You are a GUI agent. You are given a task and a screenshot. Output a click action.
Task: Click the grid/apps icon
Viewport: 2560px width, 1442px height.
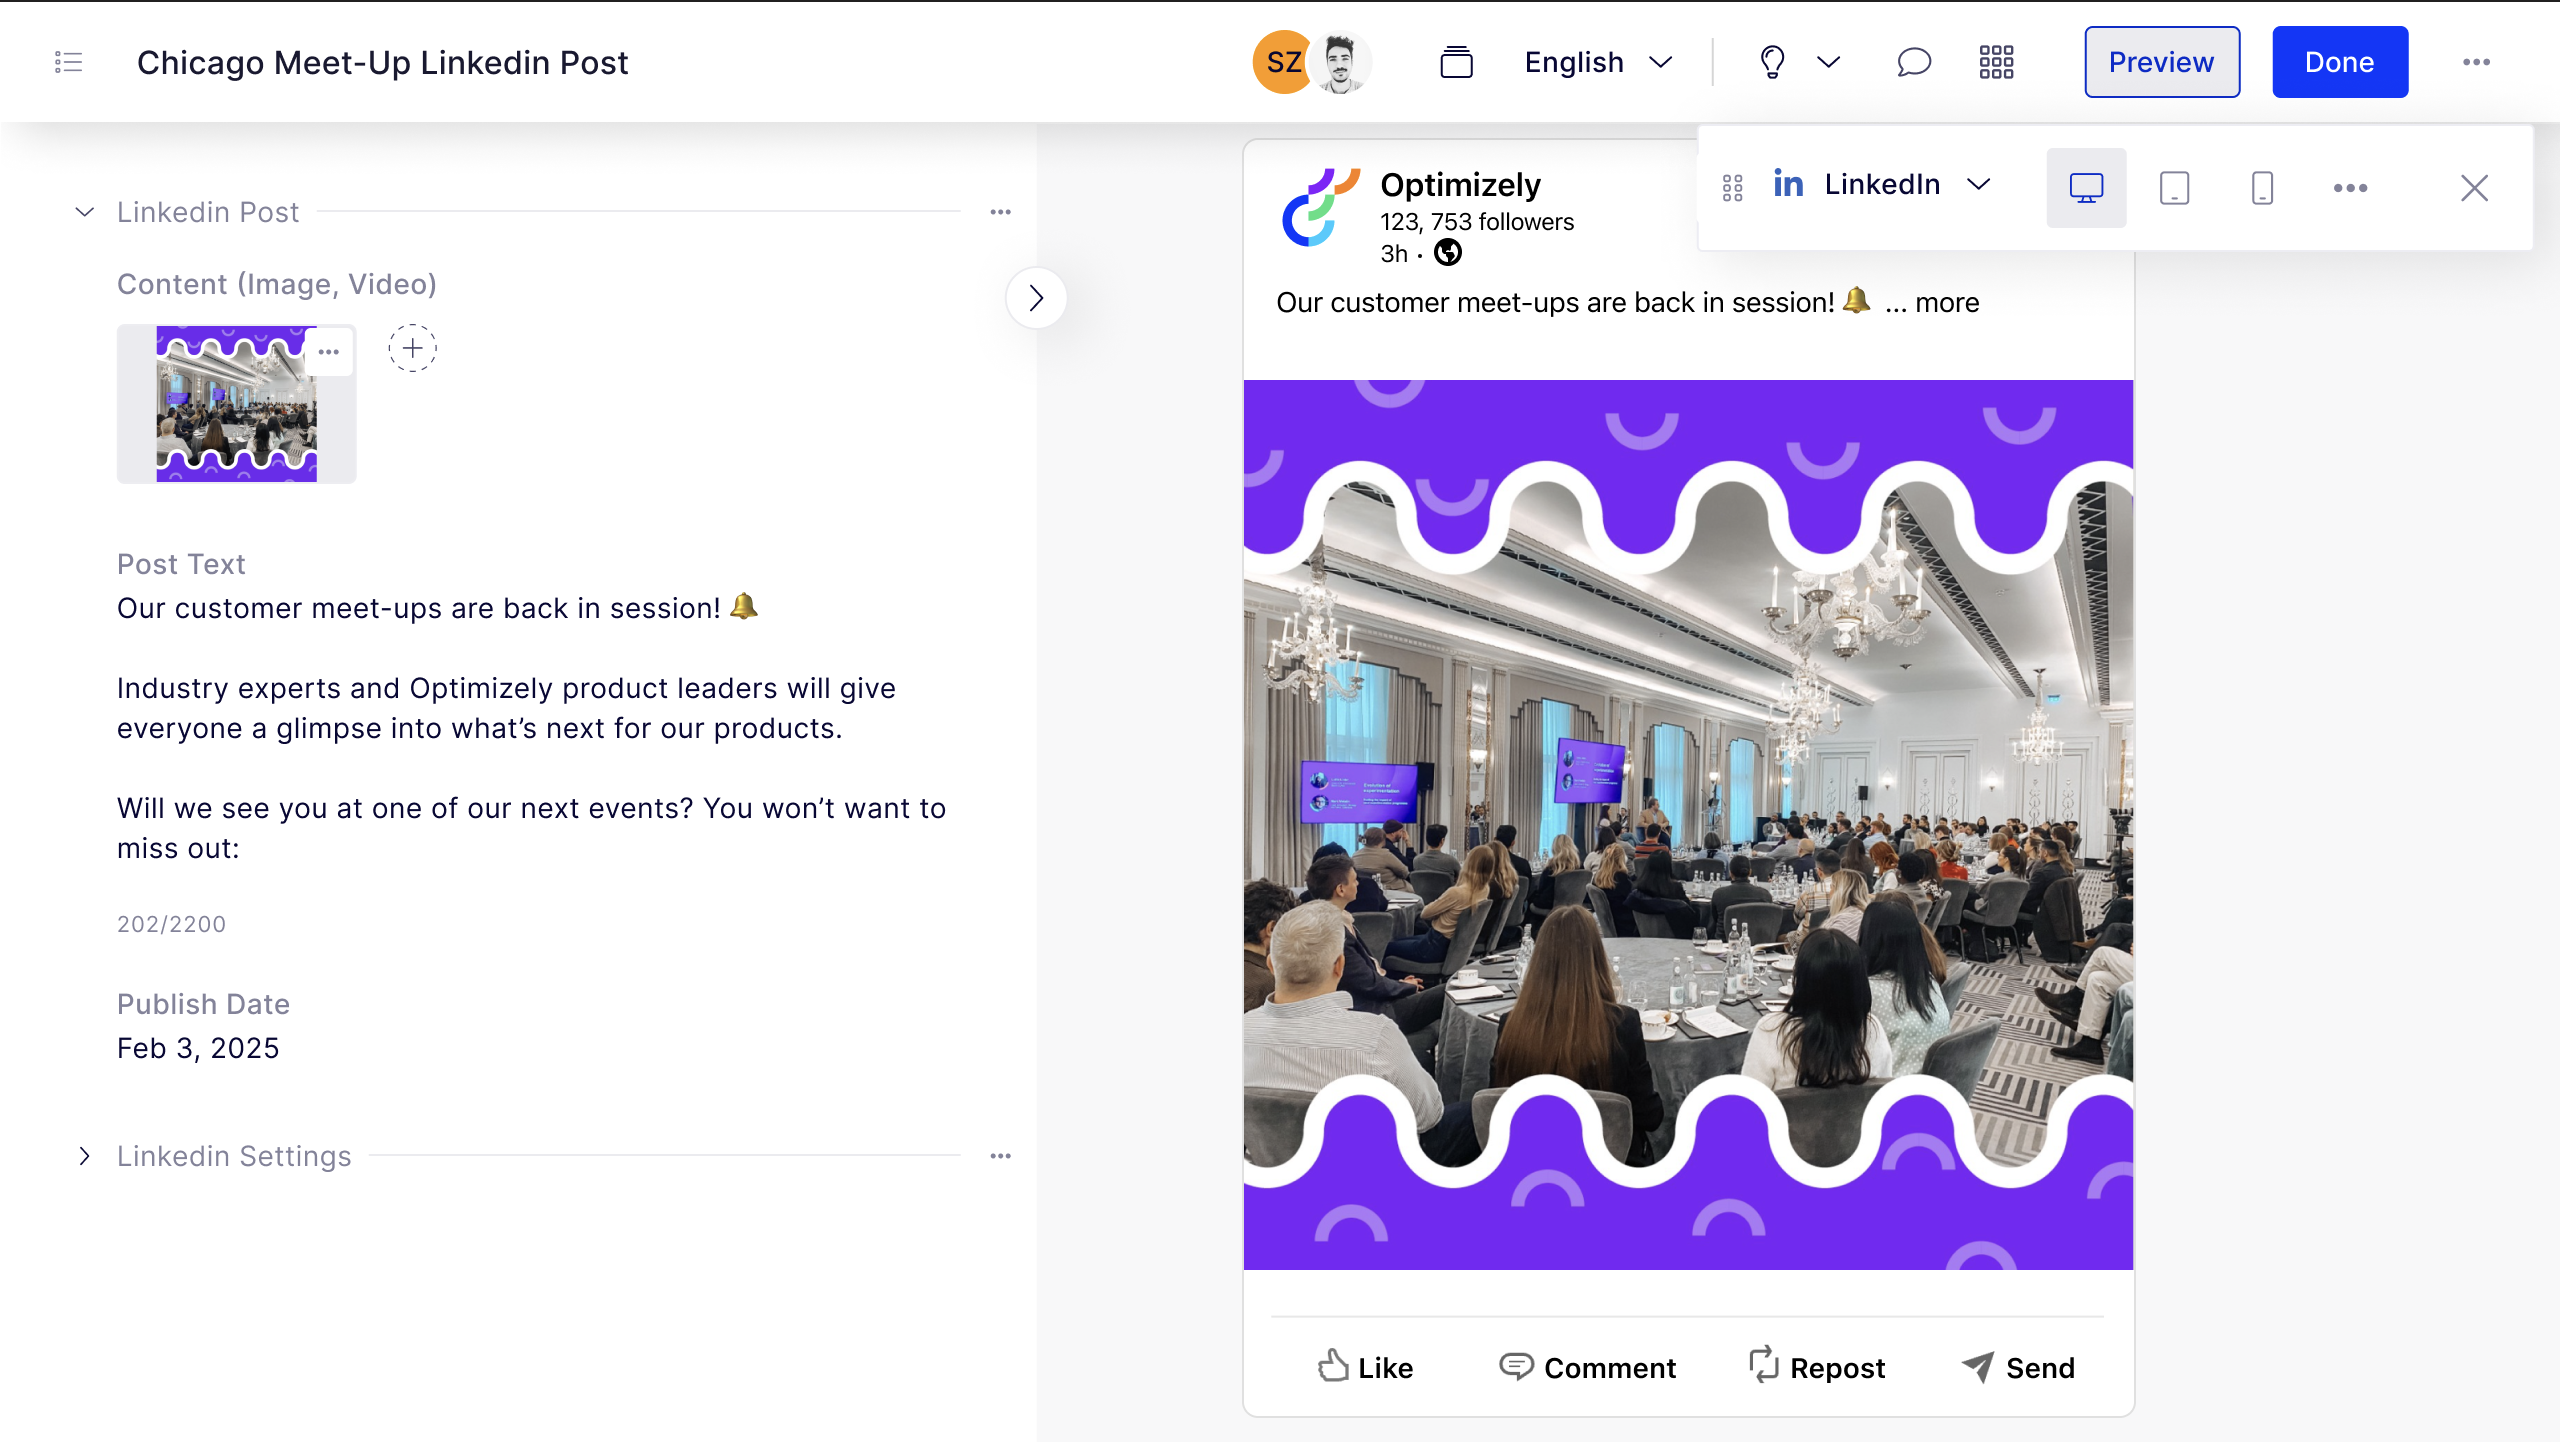point(1996,62)
